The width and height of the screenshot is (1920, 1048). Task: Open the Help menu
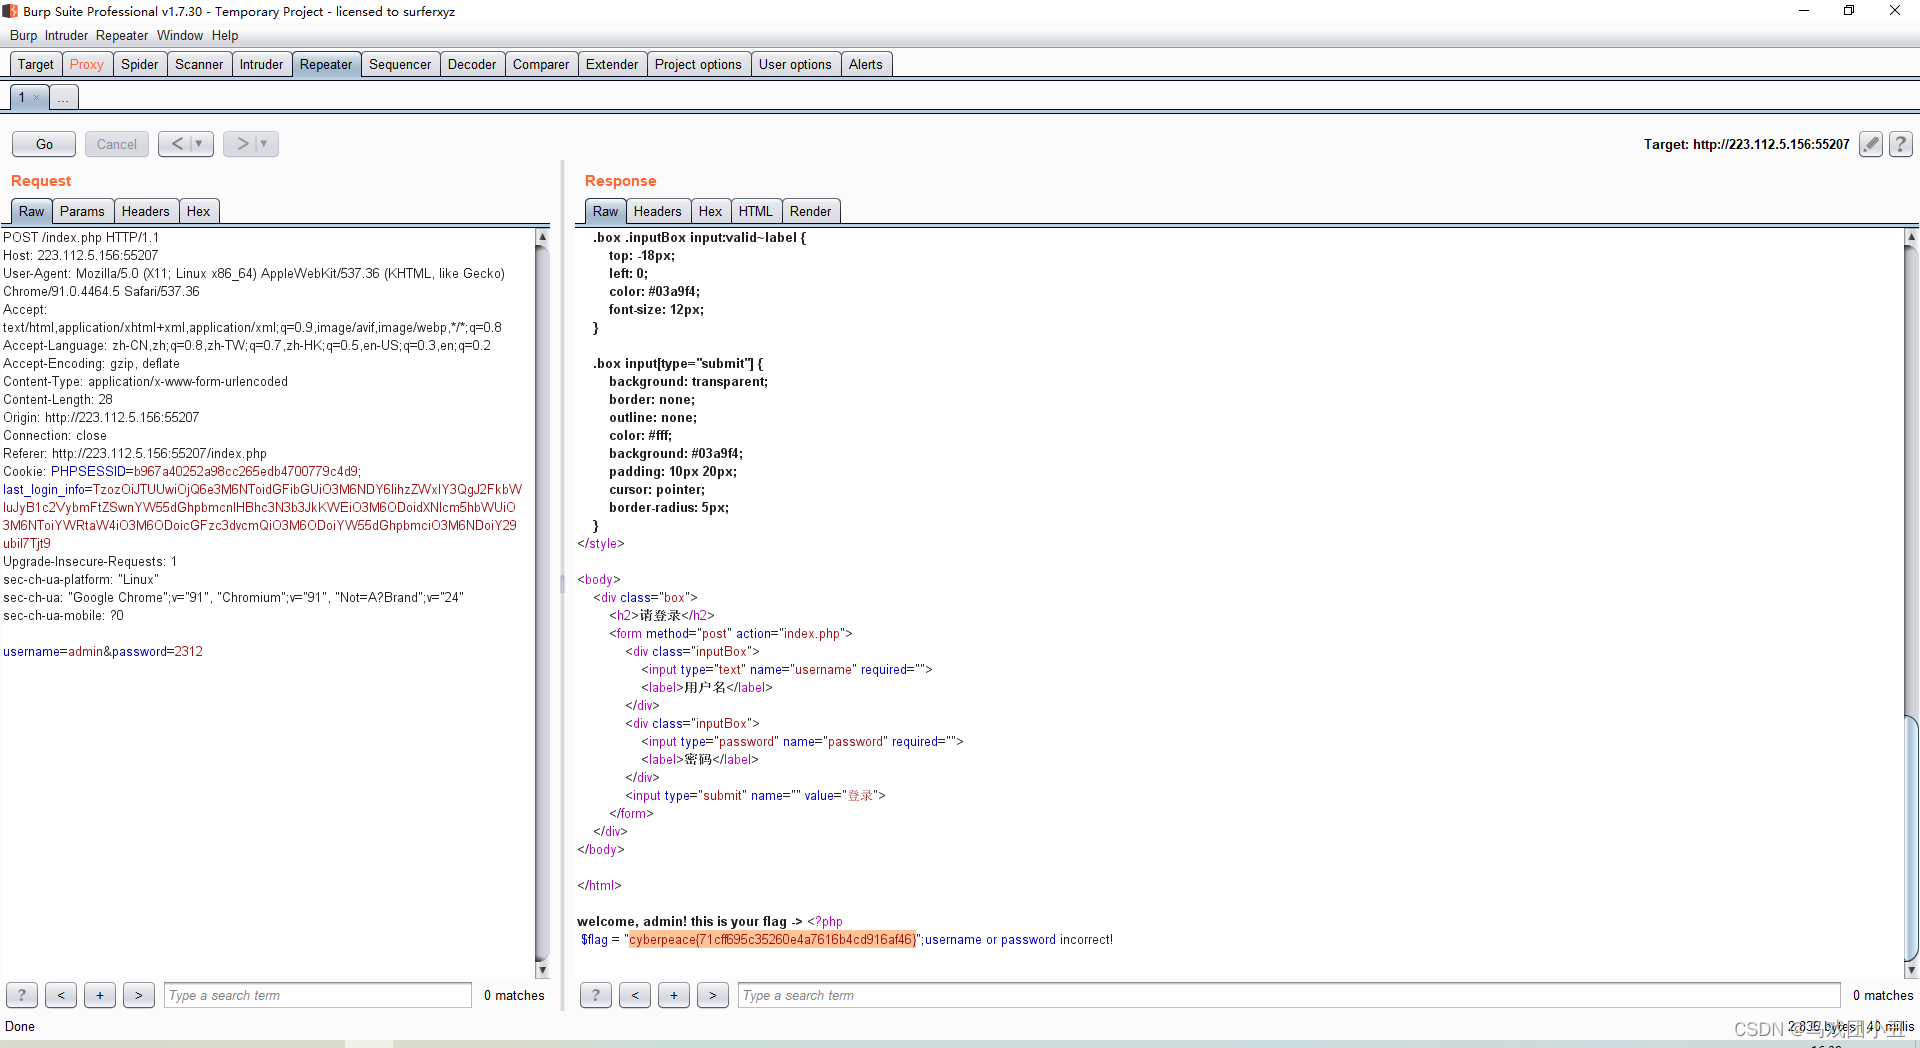coord(225,35)
